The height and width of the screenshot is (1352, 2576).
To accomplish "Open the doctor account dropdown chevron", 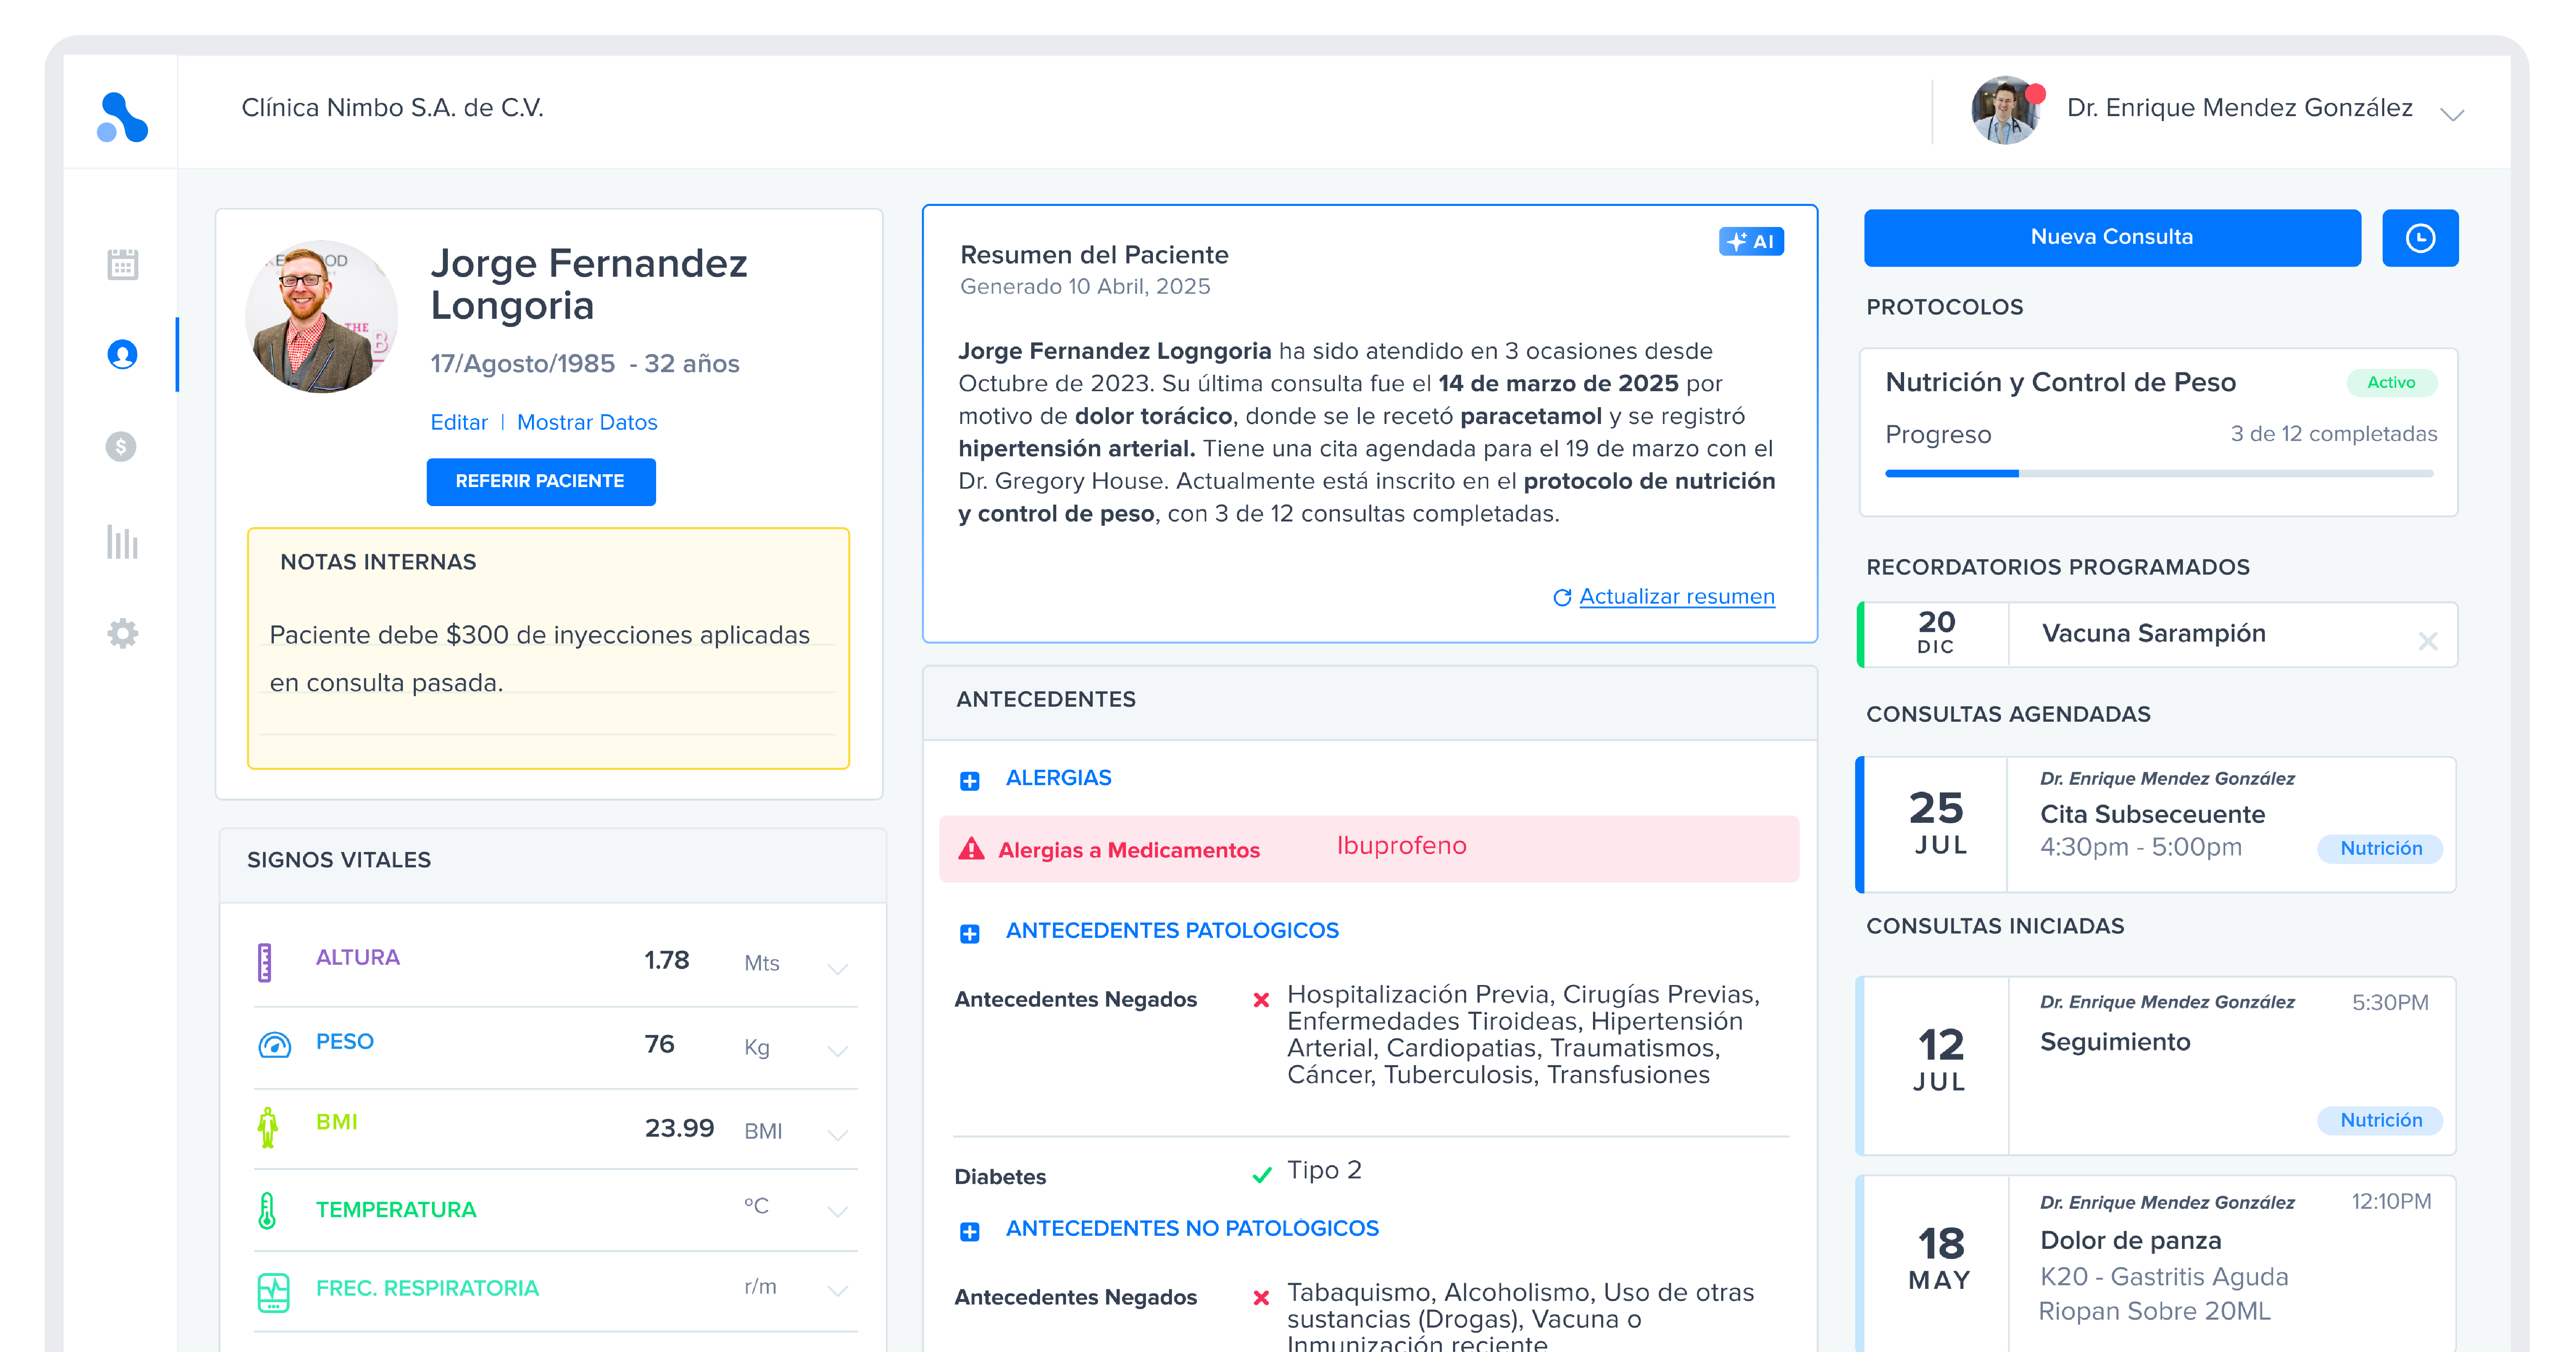I will pos(2452,114).
